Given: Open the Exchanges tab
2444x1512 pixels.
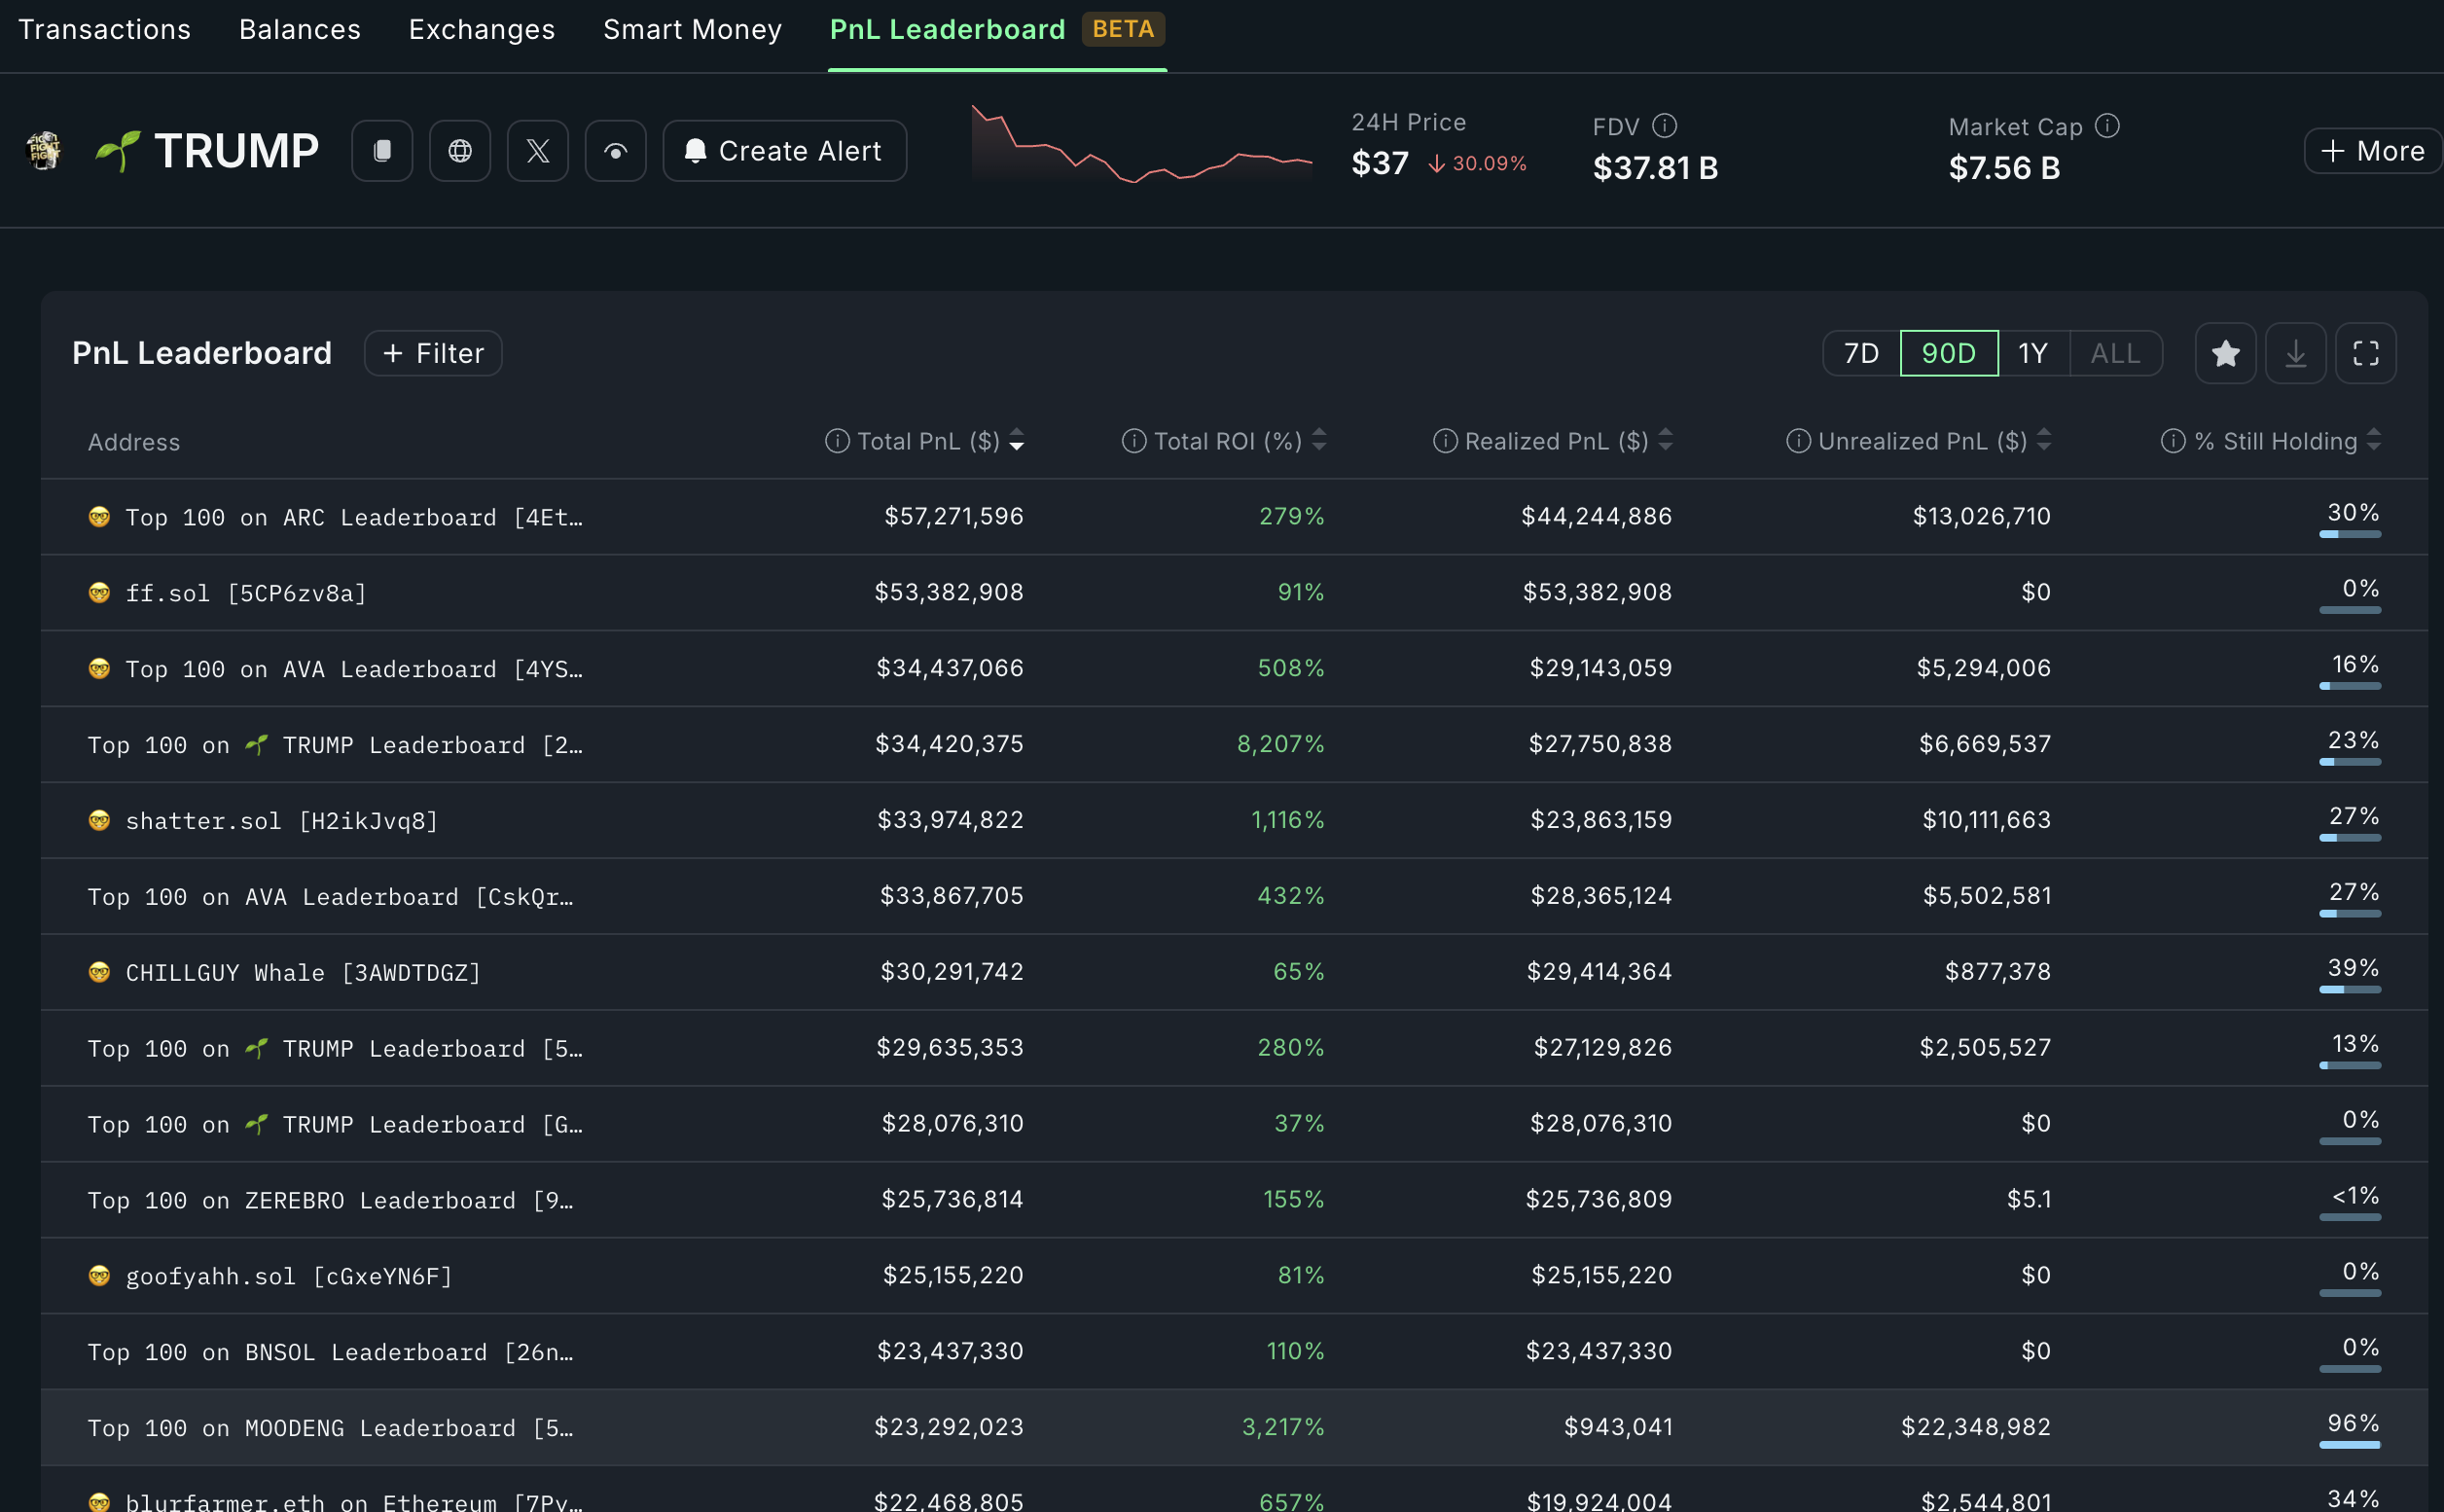Looking at the screenshot, I should 482,29.
